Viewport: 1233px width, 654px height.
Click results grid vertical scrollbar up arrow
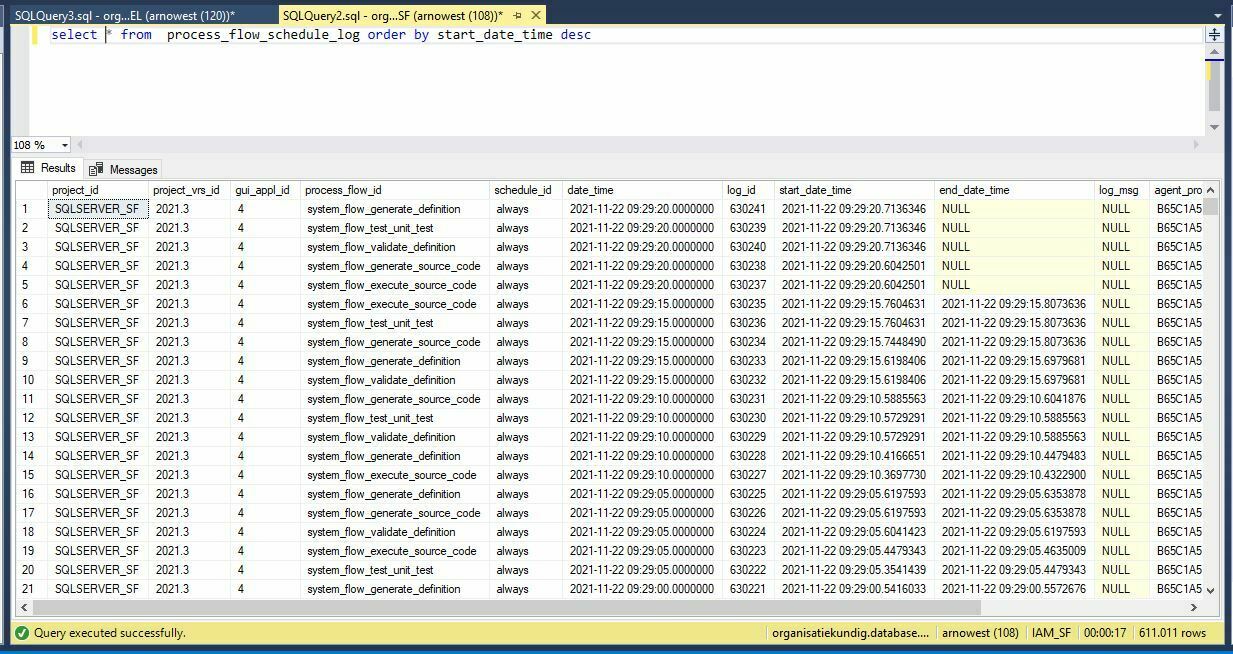click(x=1211, y=190)
